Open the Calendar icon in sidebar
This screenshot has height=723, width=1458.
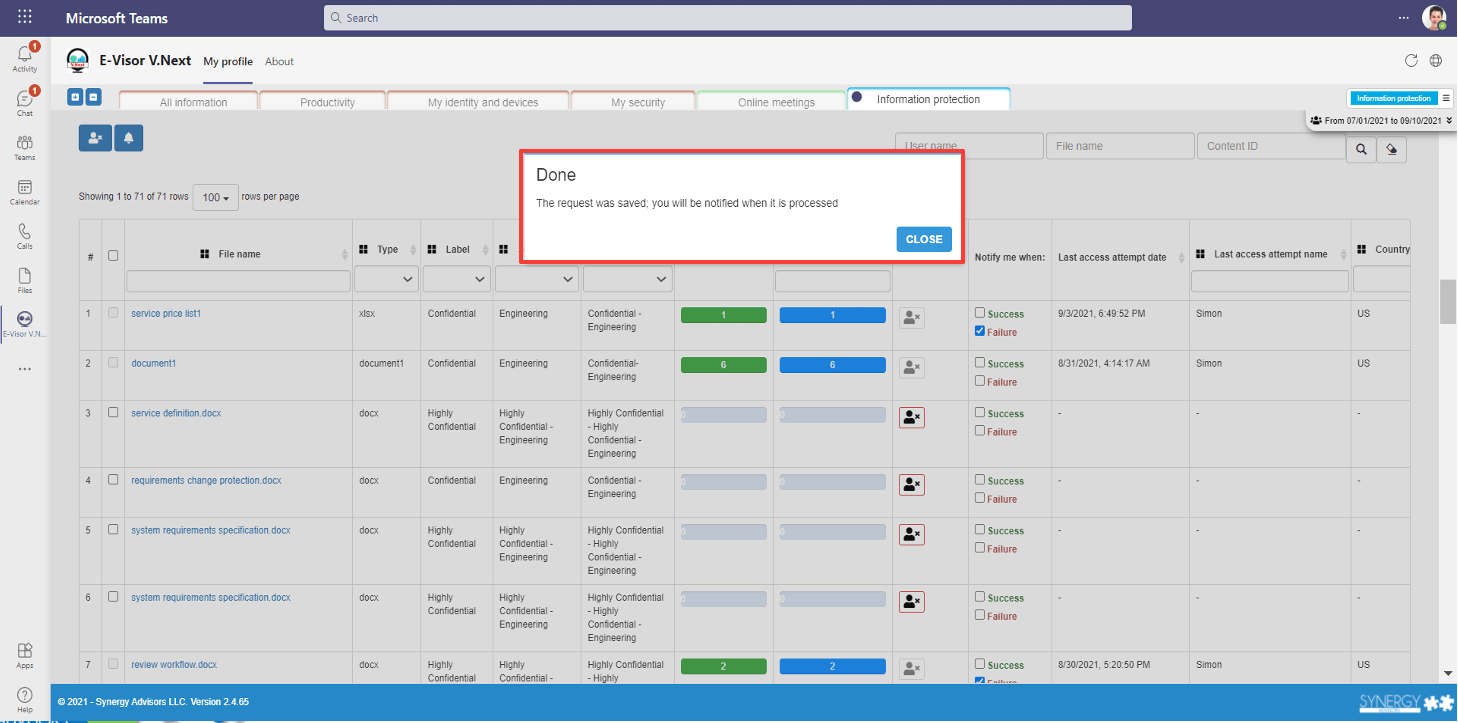pos(25,192)
